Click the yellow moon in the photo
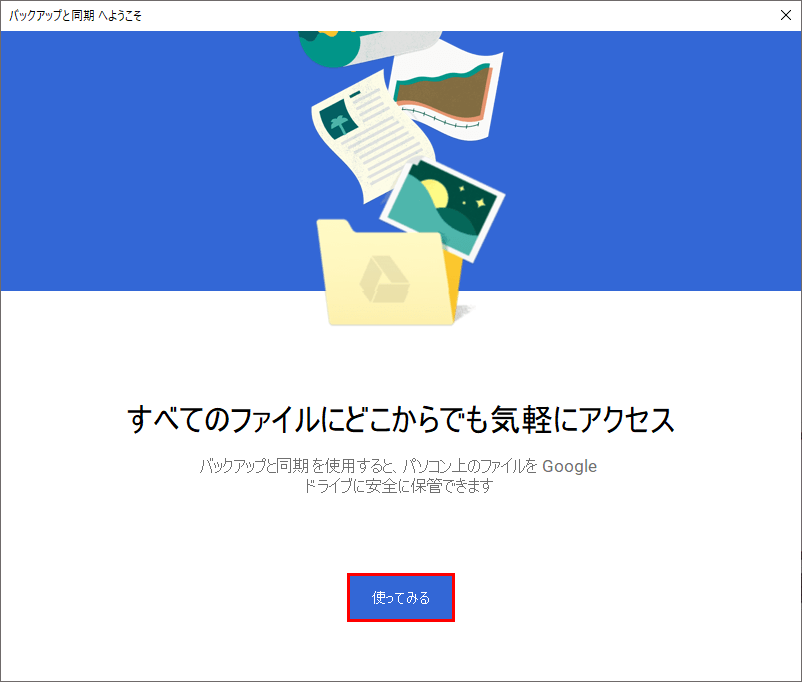 pos(435,194)
